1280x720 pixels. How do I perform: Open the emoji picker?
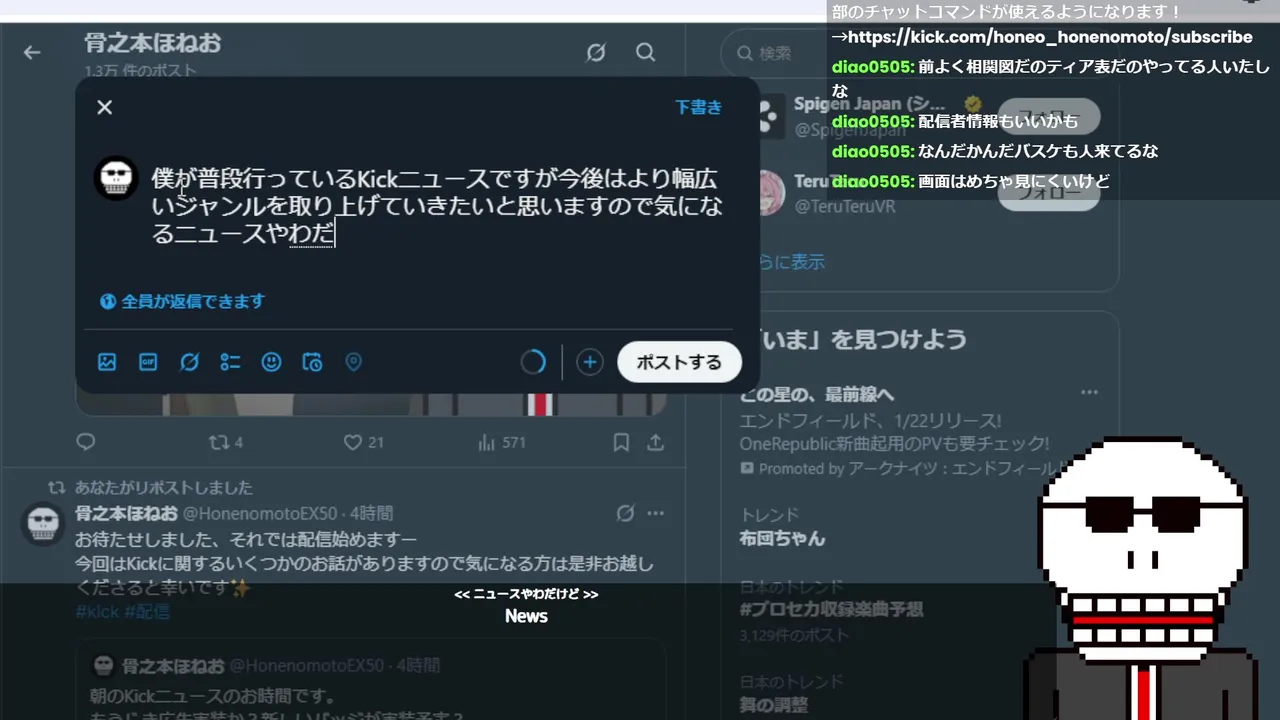(x=271, y=362)
